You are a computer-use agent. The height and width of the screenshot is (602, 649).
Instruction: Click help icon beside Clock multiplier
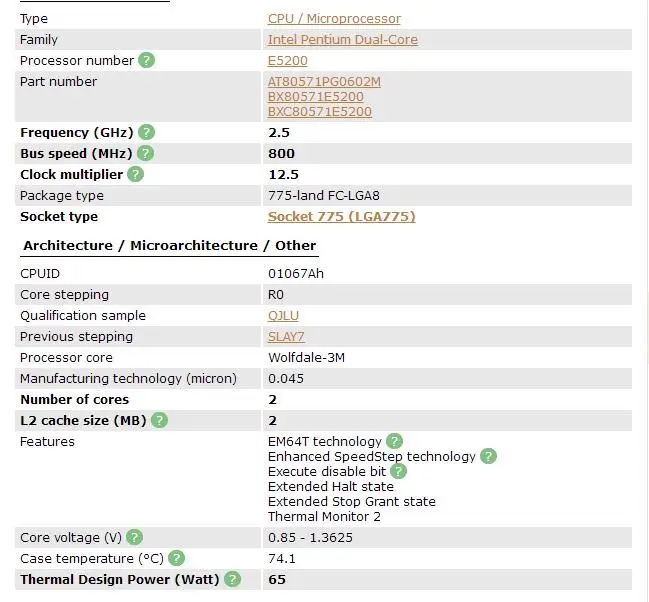(x=135, y=174)
